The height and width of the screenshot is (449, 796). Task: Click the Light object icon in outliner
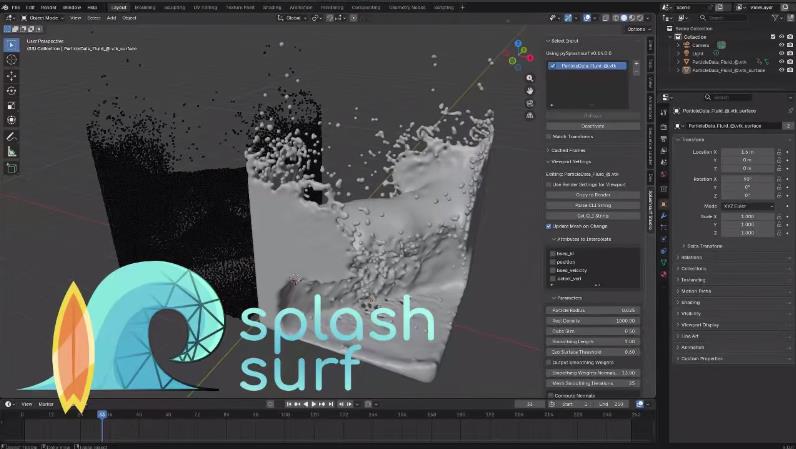687,53
